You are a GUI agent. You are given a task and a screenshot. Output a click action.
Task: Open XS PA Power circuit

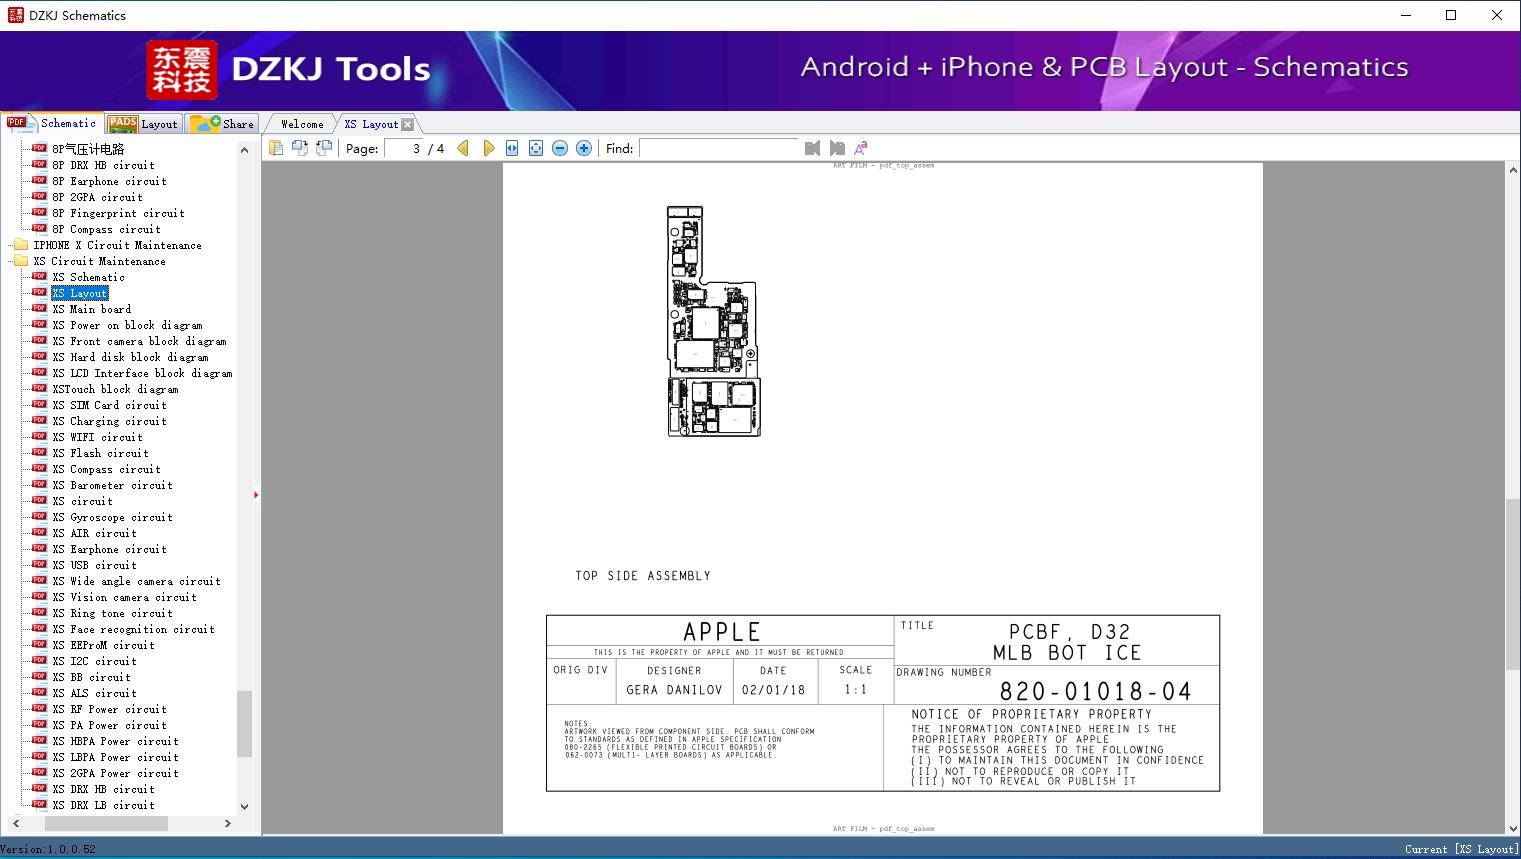(x=109, y=725)
